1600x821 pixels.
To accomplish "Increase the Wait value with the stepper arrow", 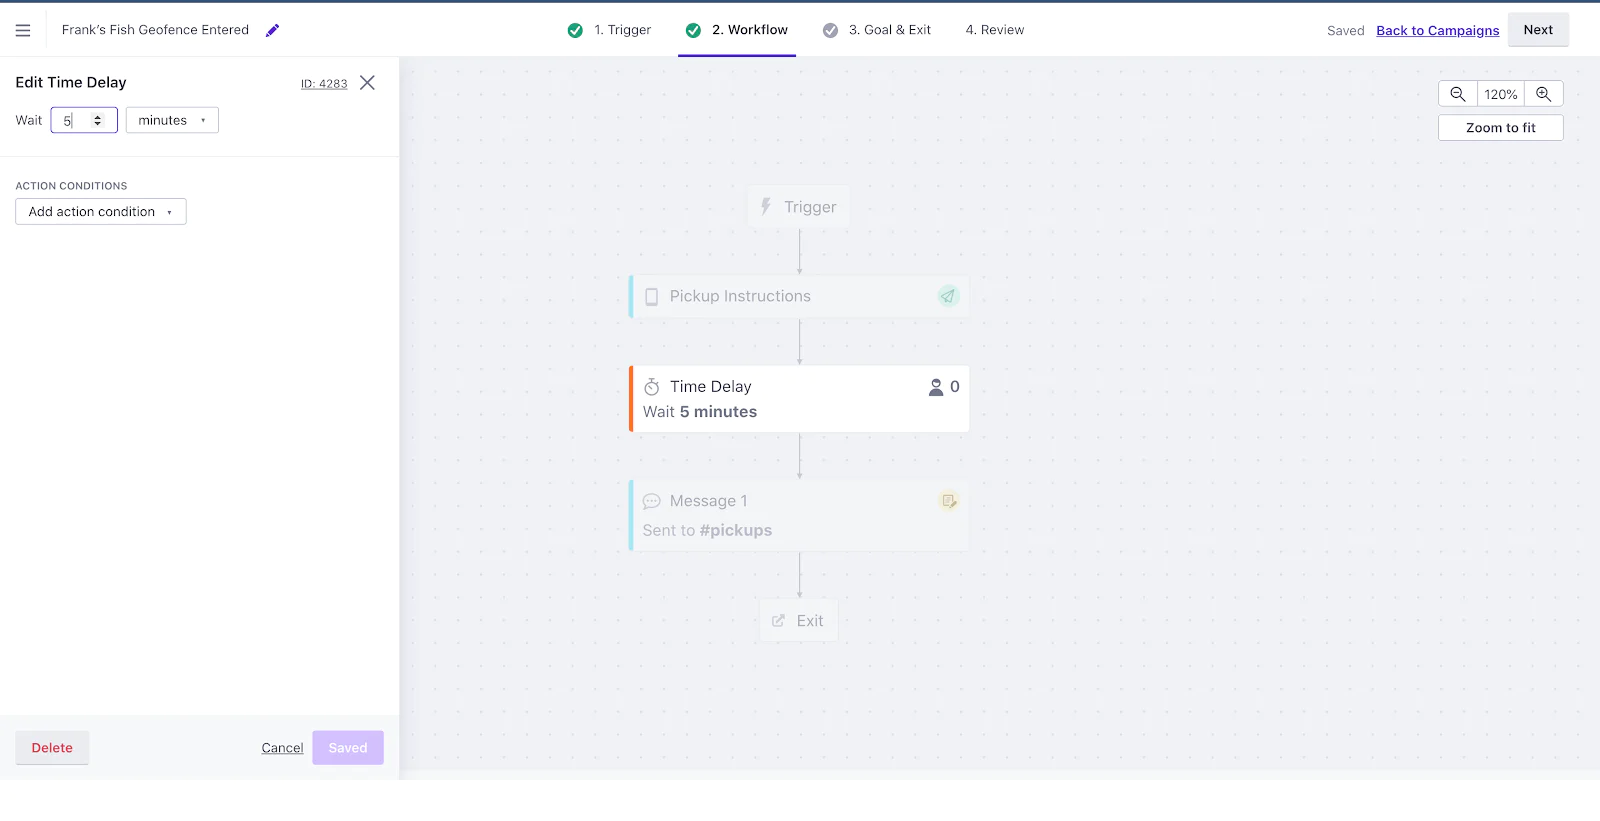I will (97, 115).
